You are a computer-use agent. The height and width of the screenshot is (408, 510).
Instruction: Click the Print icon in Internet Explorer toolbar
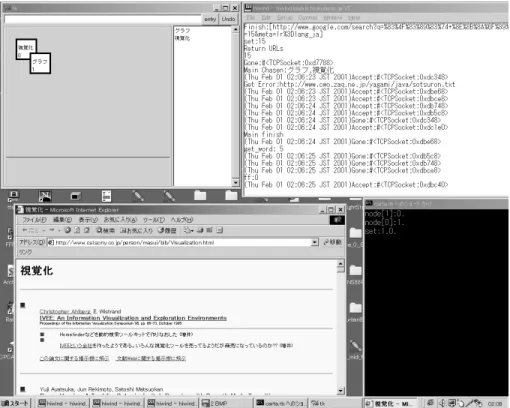200,230
